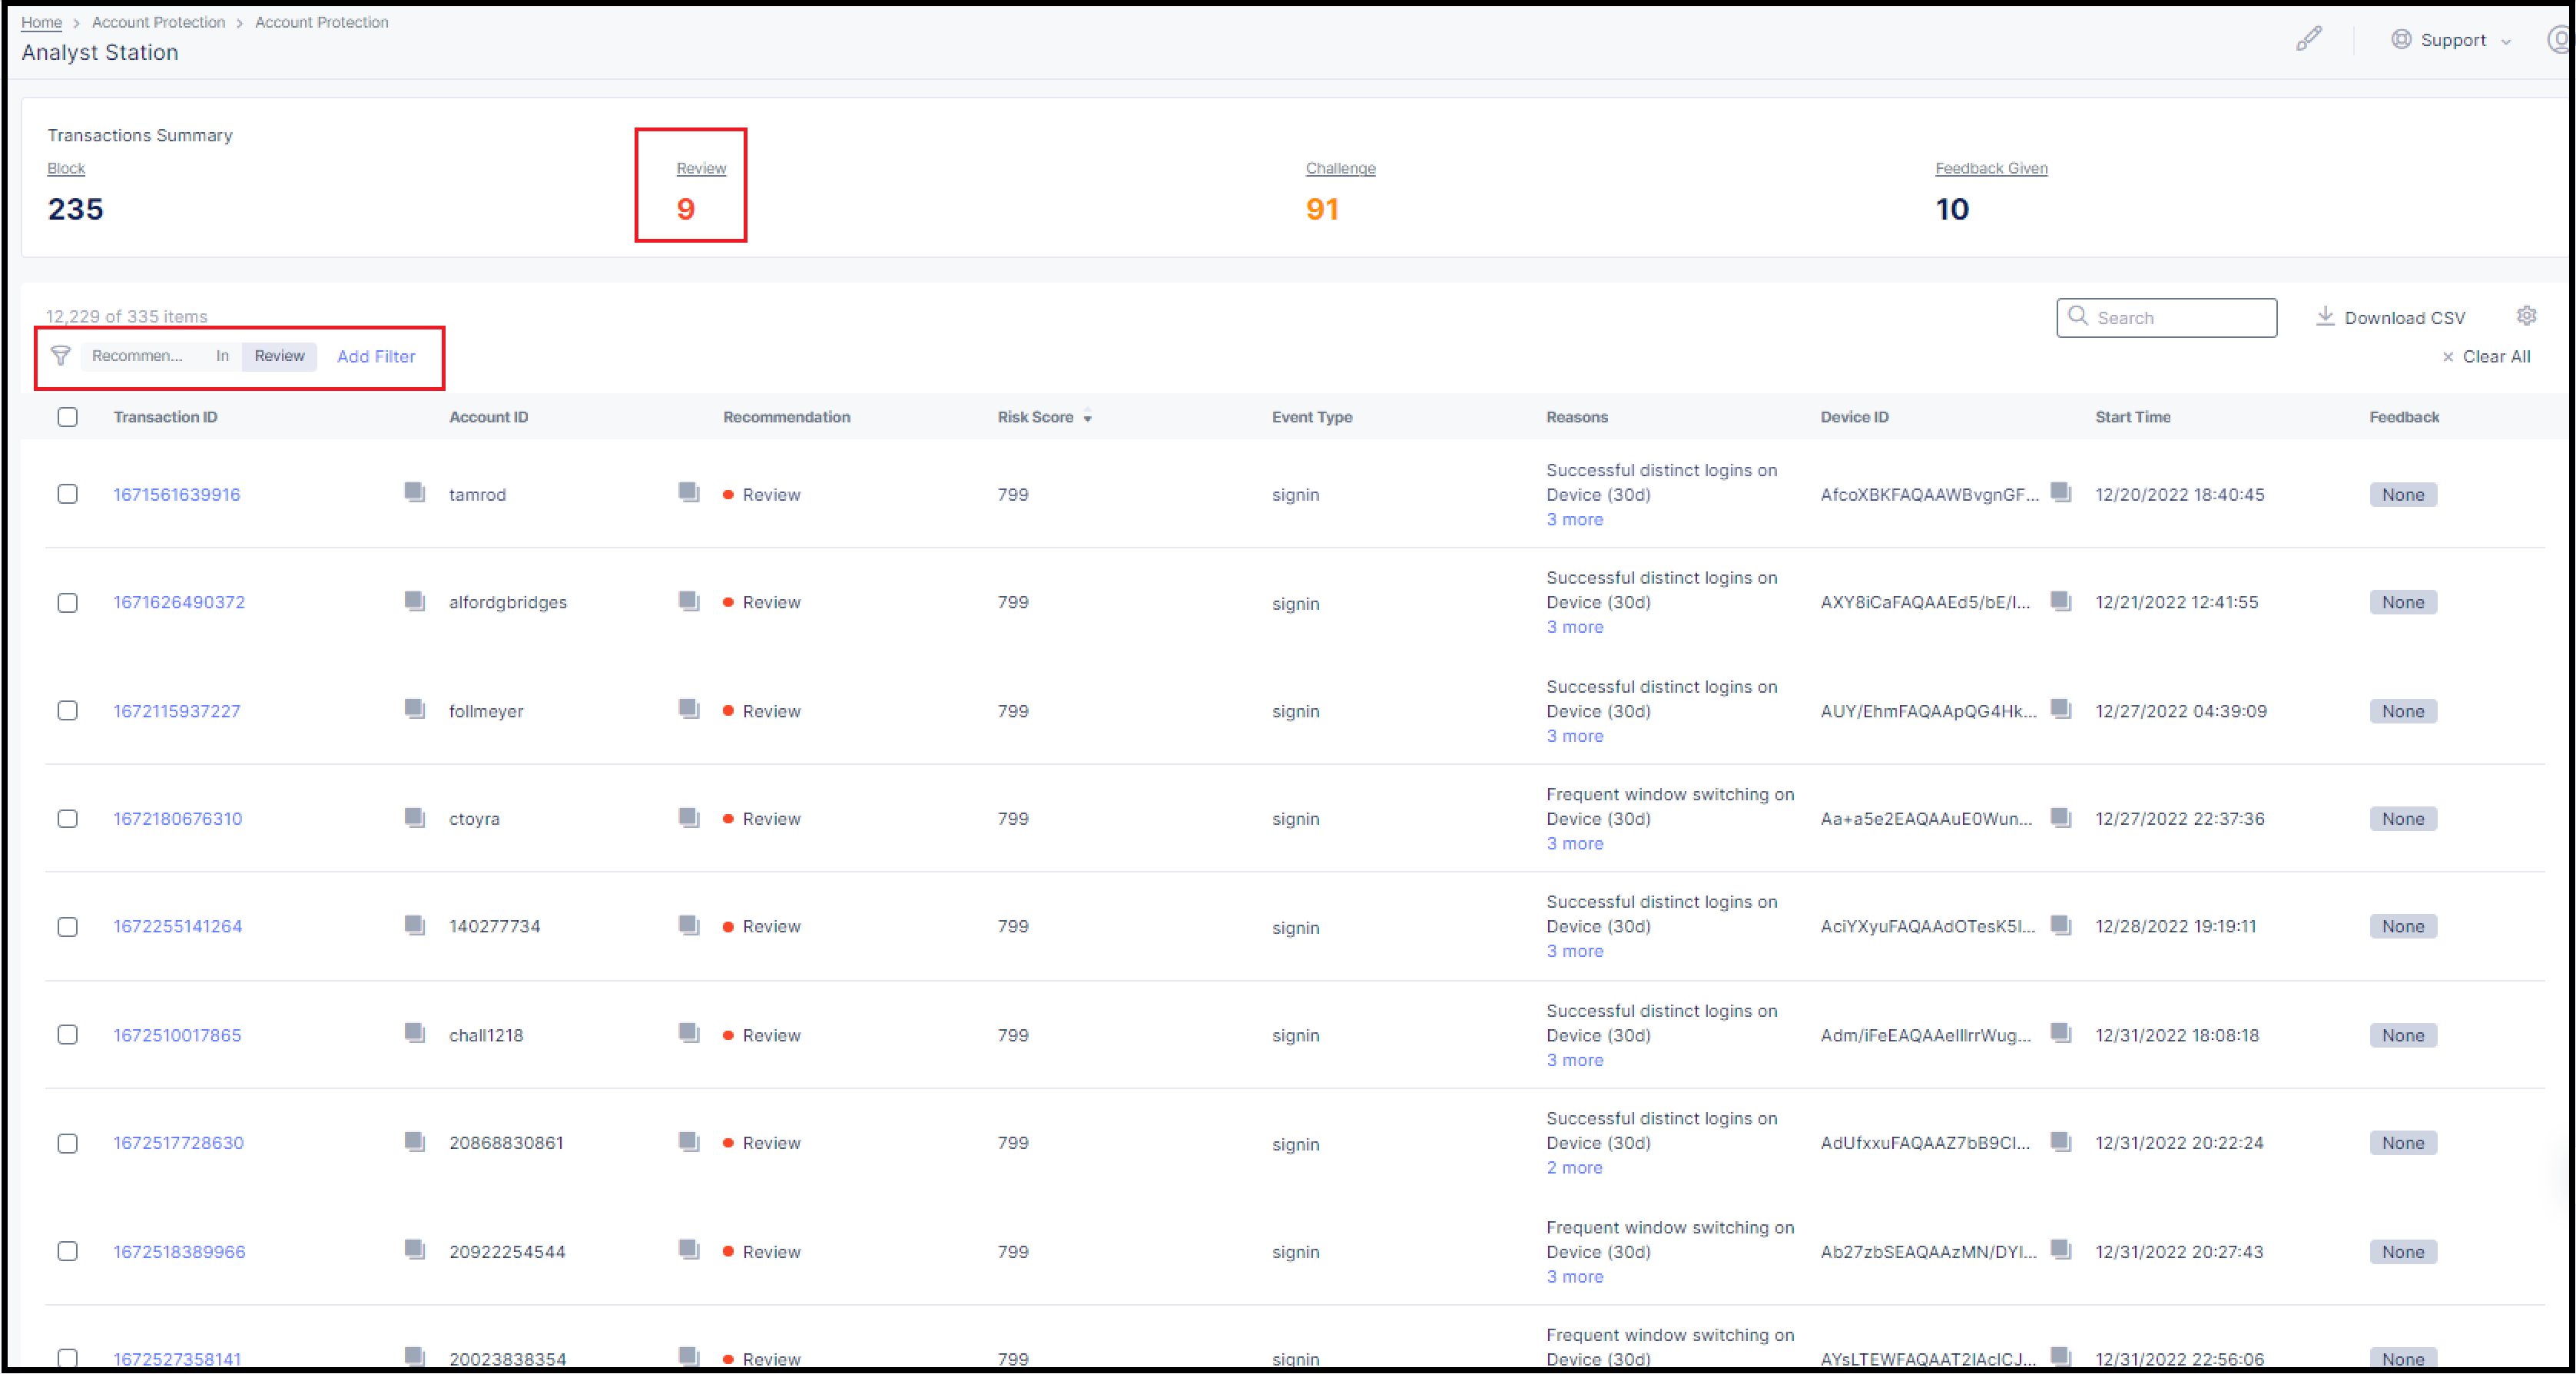Select all rows with the header checkbox
The image size is (2576, 1374).
tap(67, 417)
